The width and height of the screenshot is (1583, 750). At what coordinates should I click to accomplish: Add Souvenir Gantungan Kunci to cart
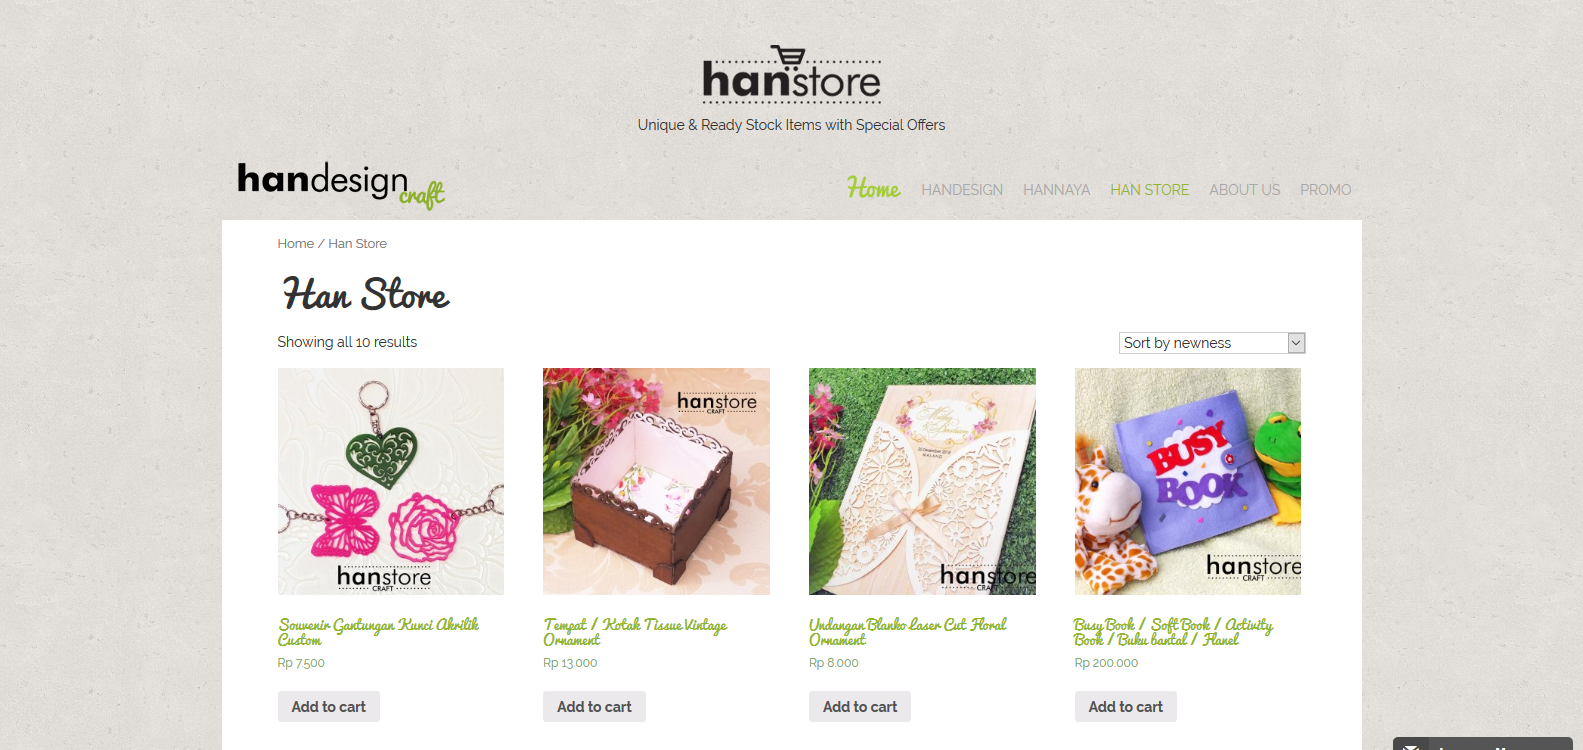coord(329,706)
